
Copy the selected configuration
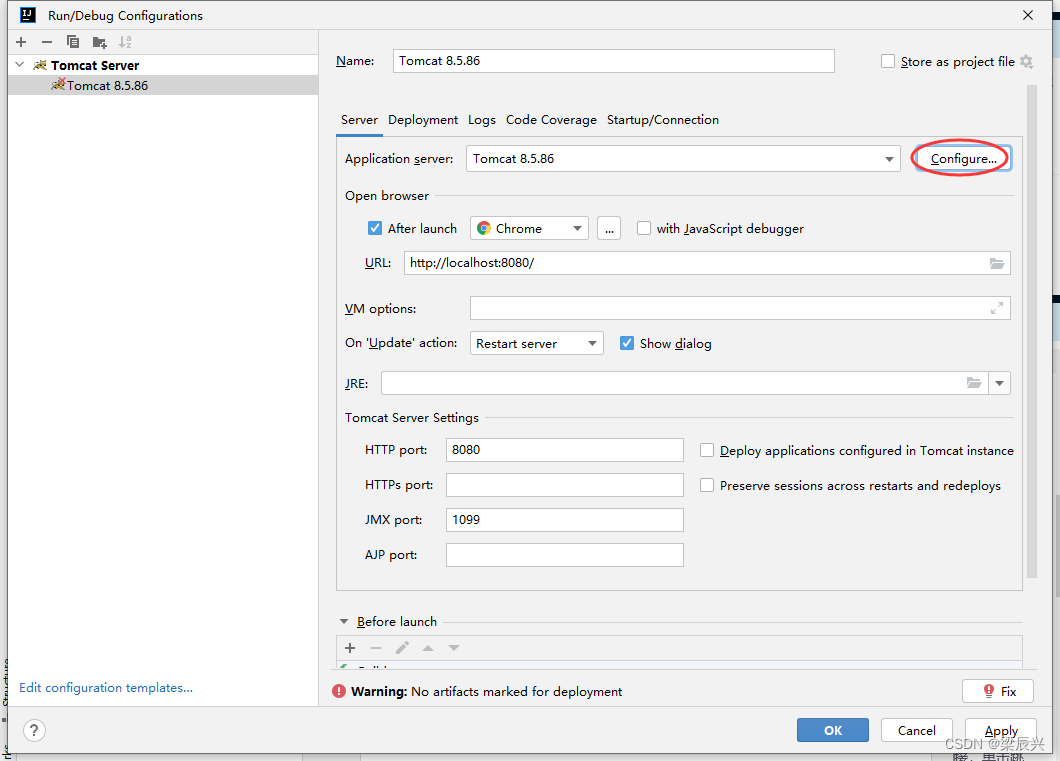(73, 42)
